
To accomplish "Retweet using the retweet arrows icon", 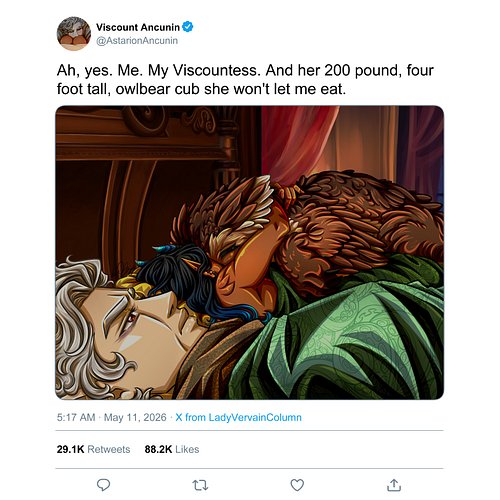I will [x=200, y=485].
